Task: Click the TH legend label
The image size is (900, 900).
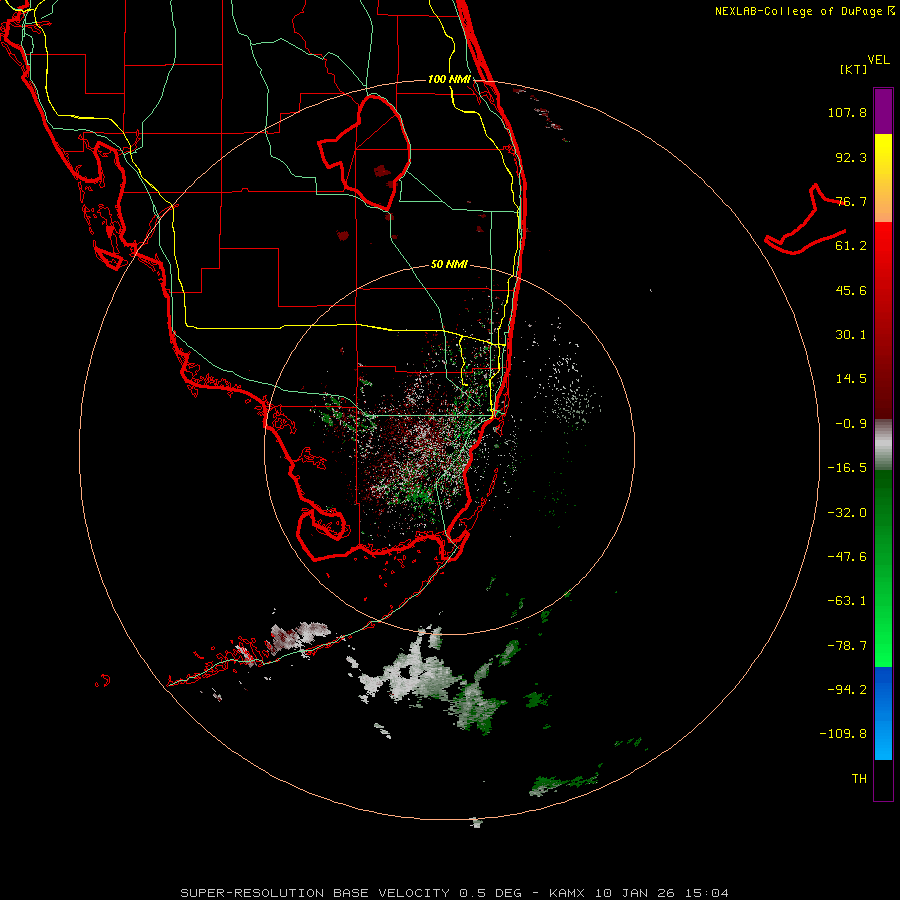Action: click(859, 779)
